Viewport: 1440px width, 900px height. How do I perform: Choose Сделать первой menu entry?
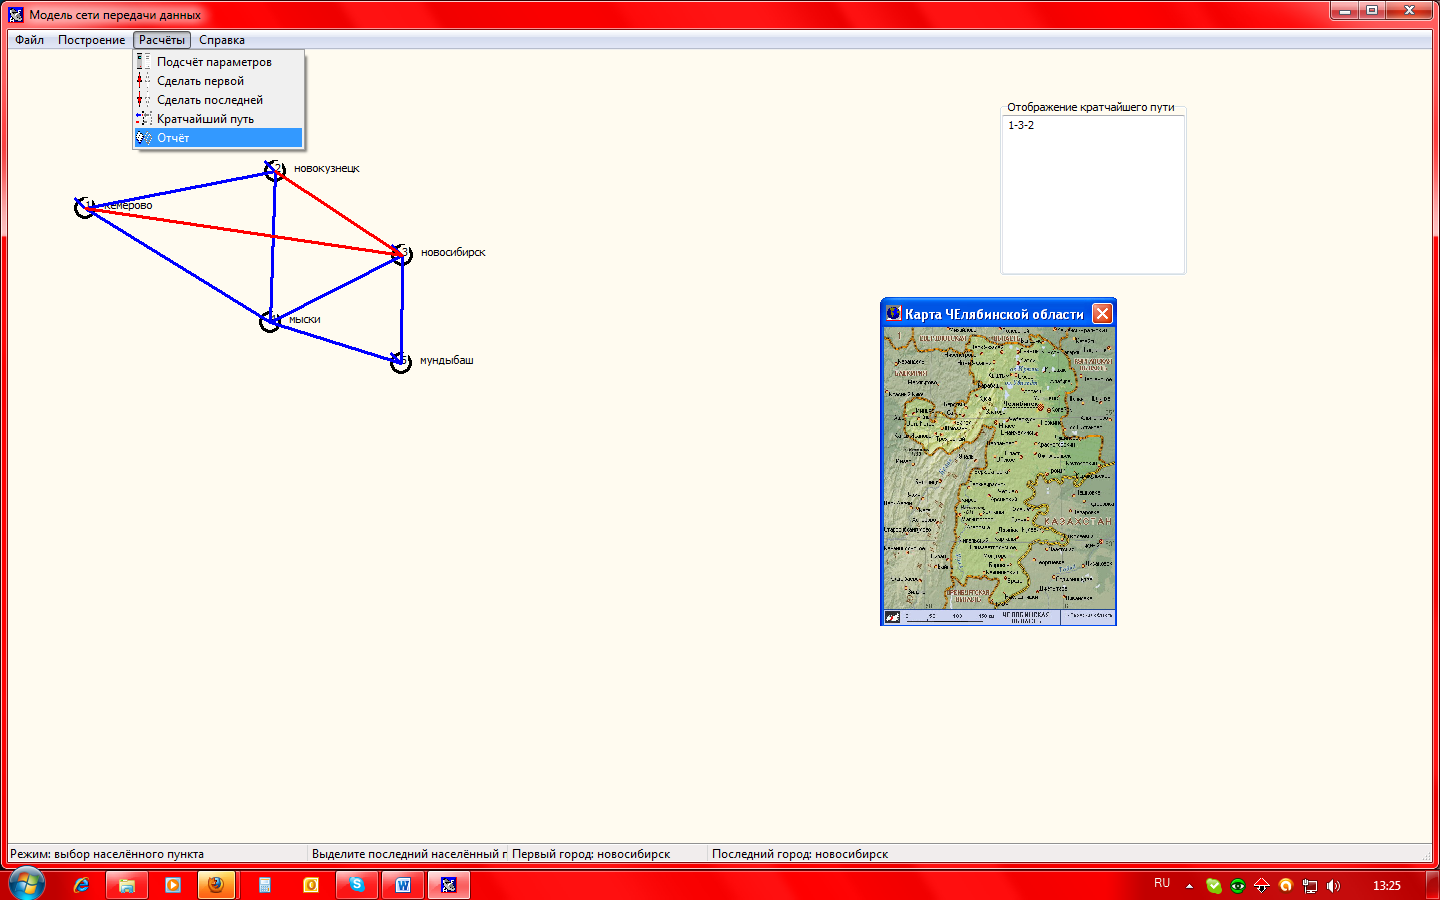[x=218, y=81]
